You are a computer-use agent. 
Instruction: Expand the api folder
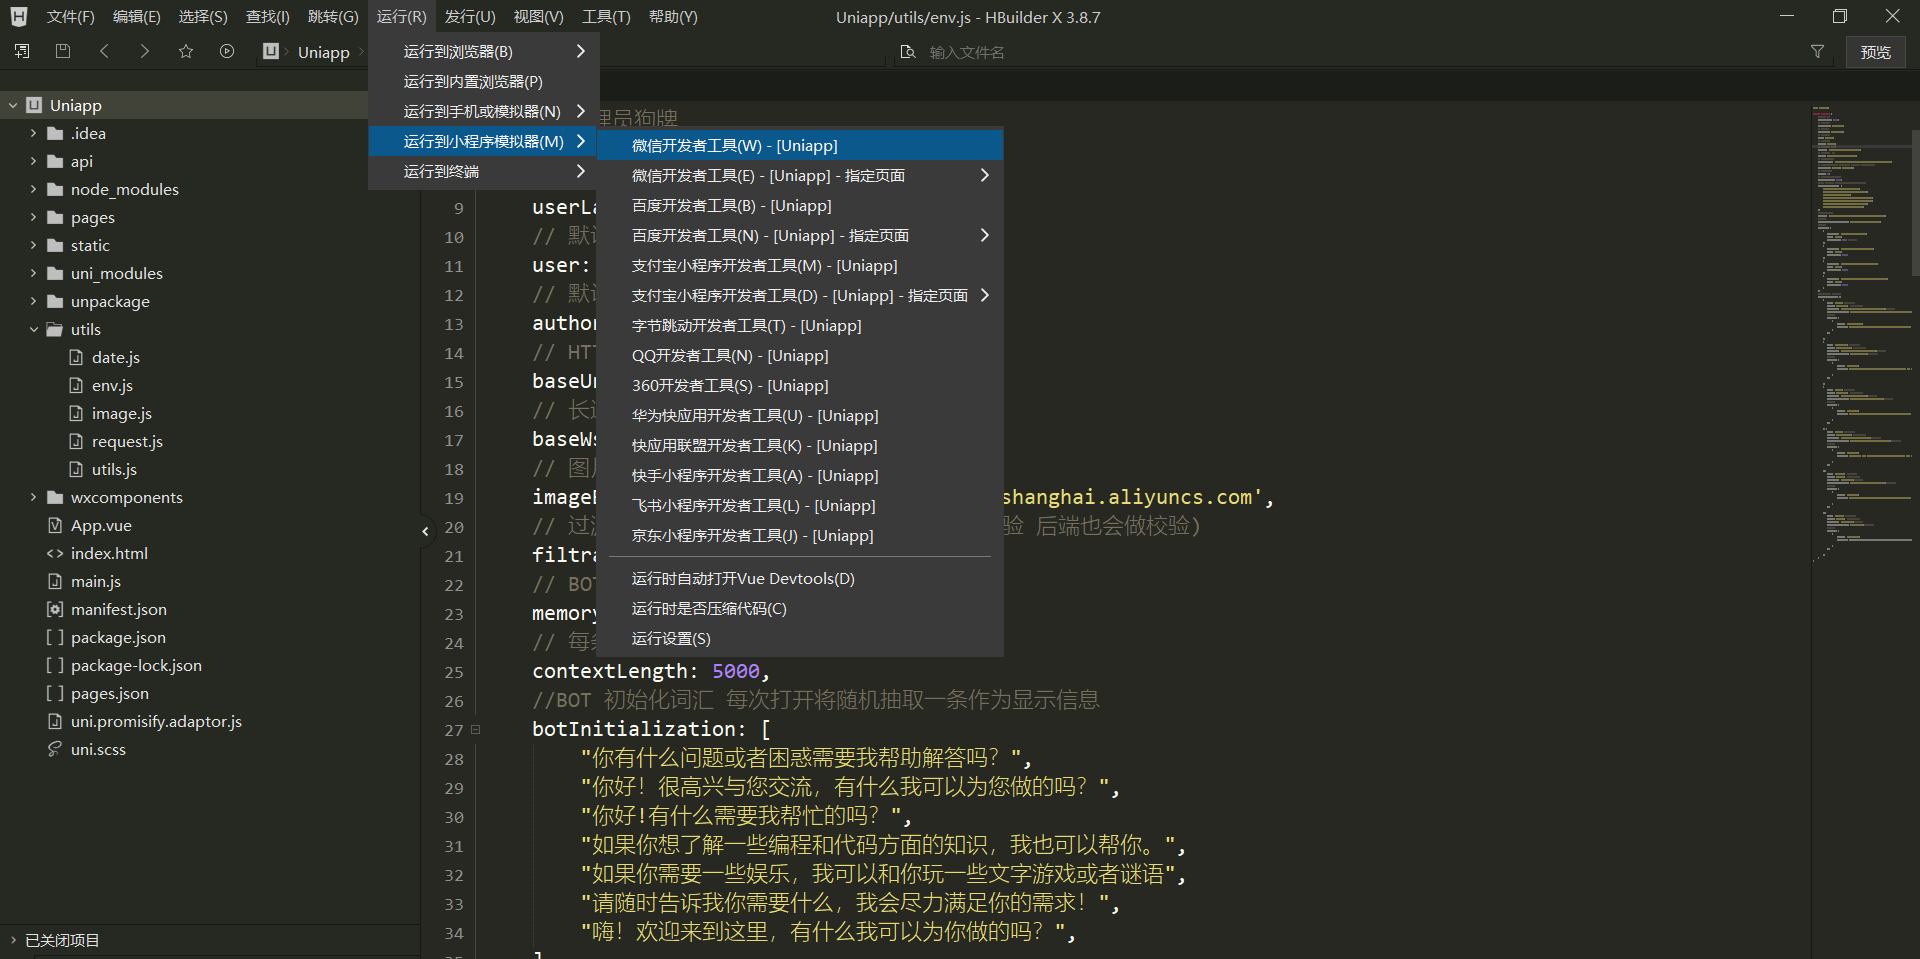(33, 161)
